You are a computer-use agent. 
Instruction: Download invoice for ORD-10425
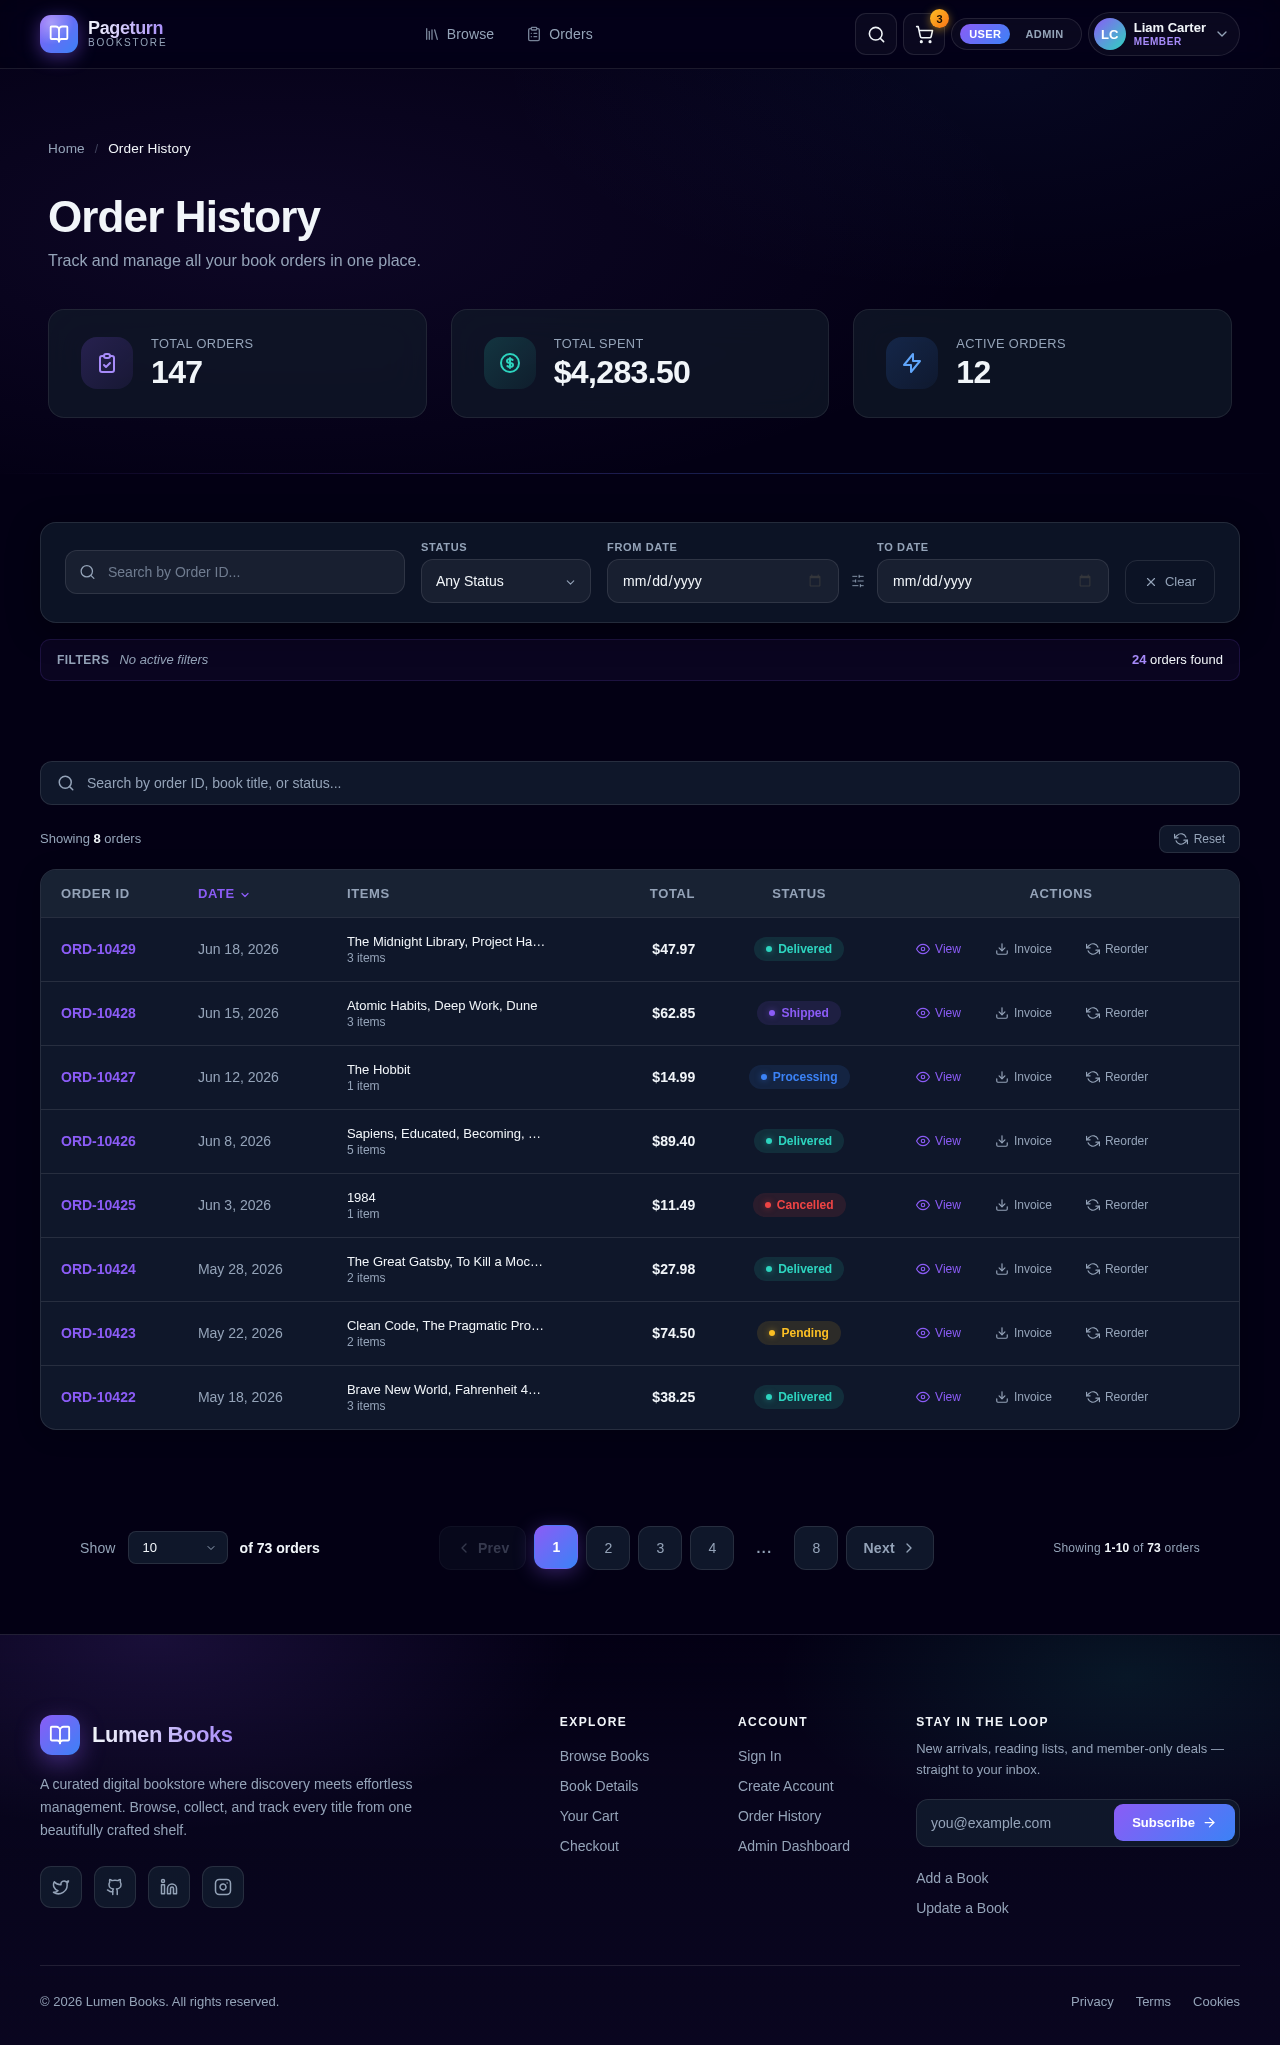pyautogui.click(x=1023, y=1205)
